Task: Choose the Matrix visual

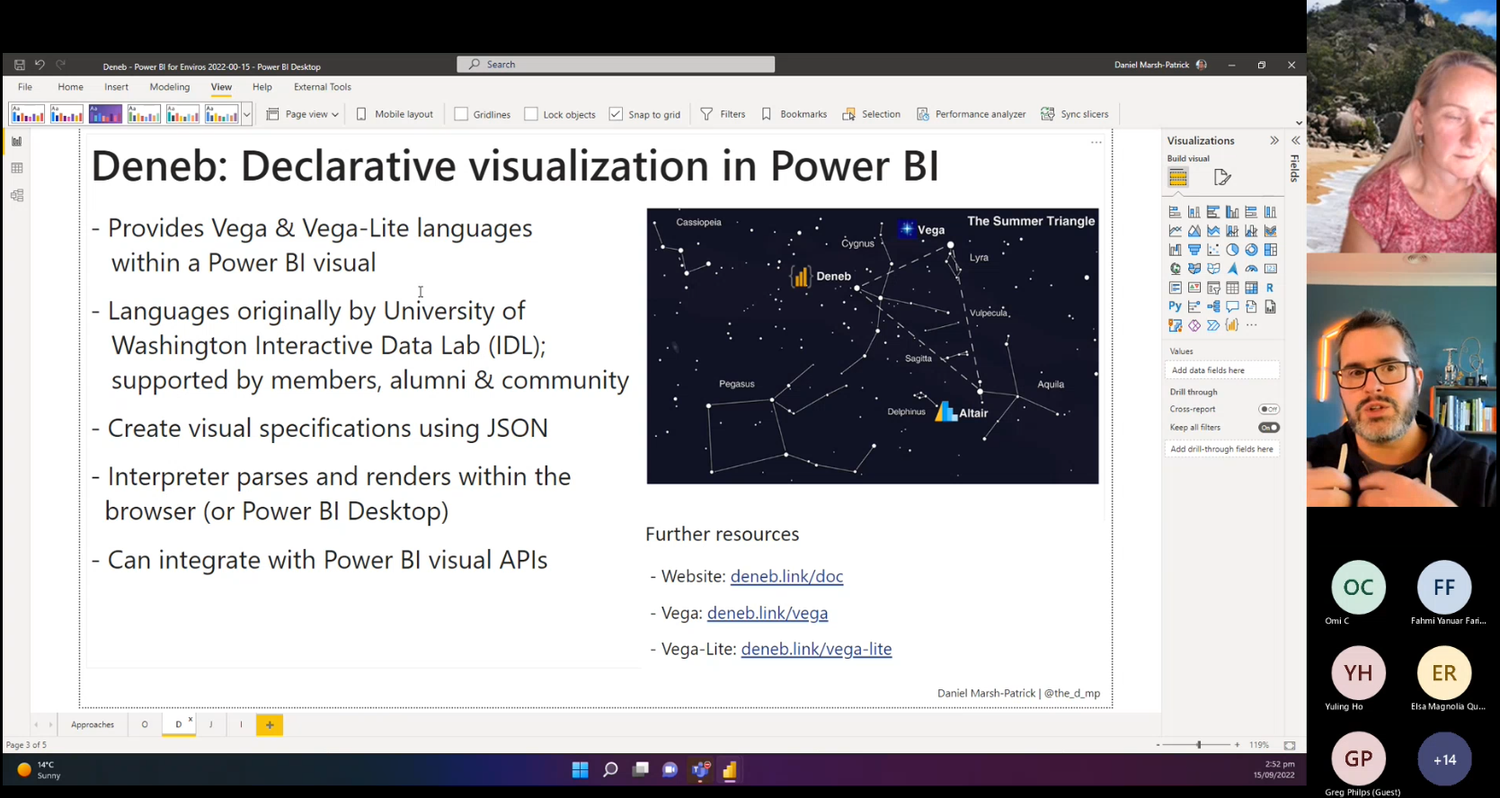Action: point(1251,287)
